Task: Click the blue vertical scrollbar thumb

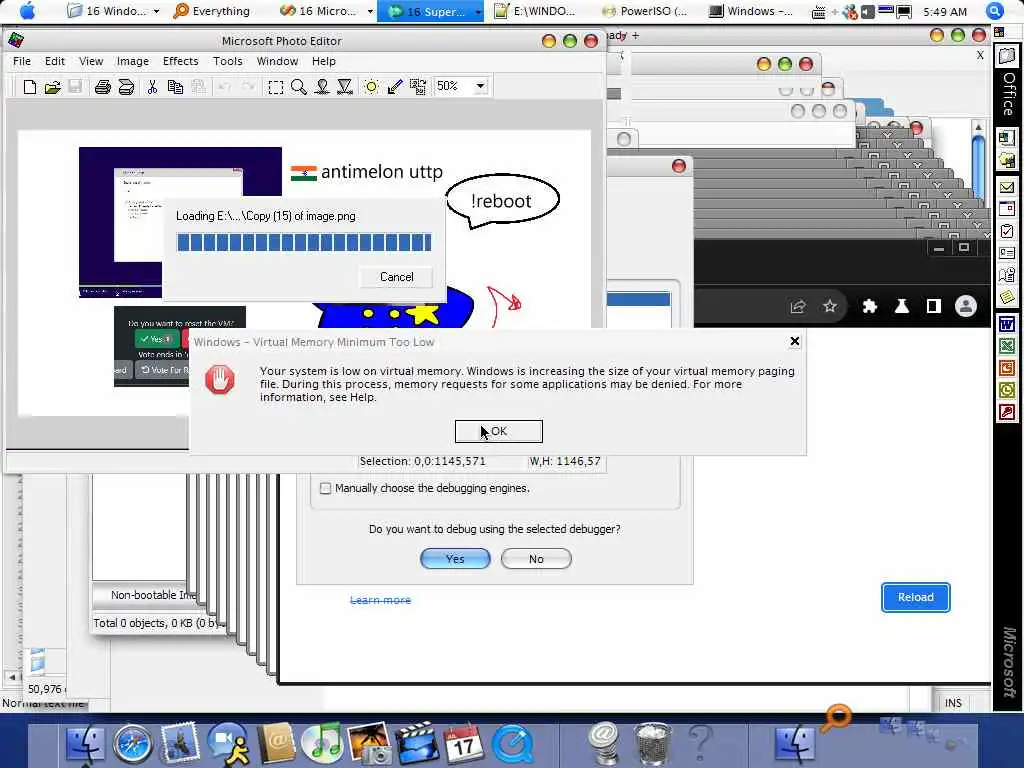Action: (978, 167)
